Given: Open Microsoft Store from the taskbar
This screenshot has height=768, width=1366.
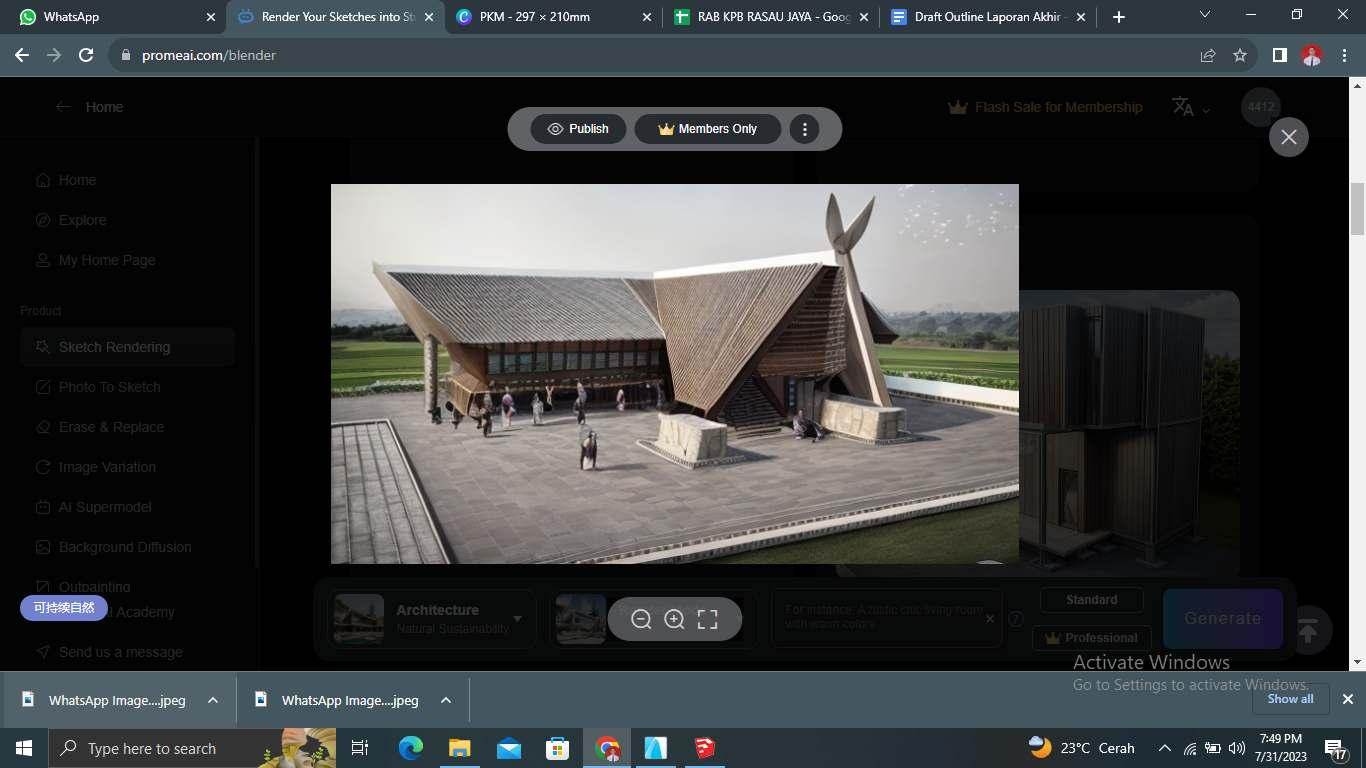Looking at the screenshot, I should click(557, 748).
